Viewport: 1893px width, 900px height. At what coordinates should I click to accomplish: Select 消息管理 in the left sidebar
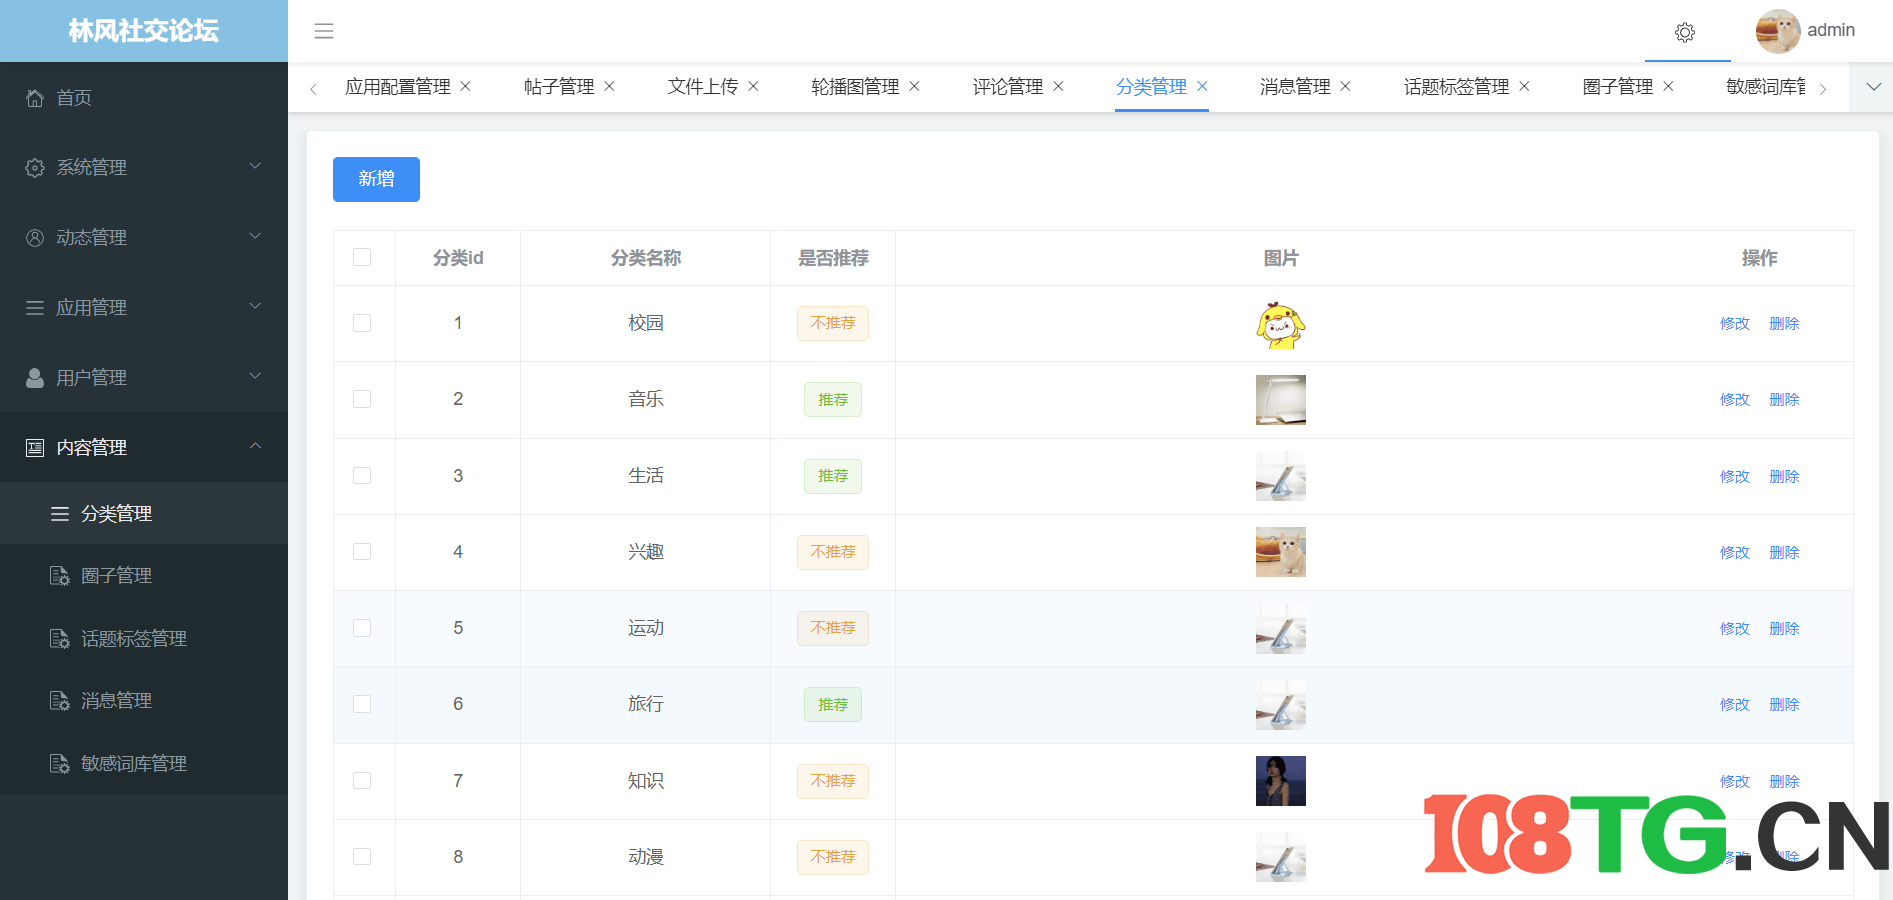(x=116, y=700)
